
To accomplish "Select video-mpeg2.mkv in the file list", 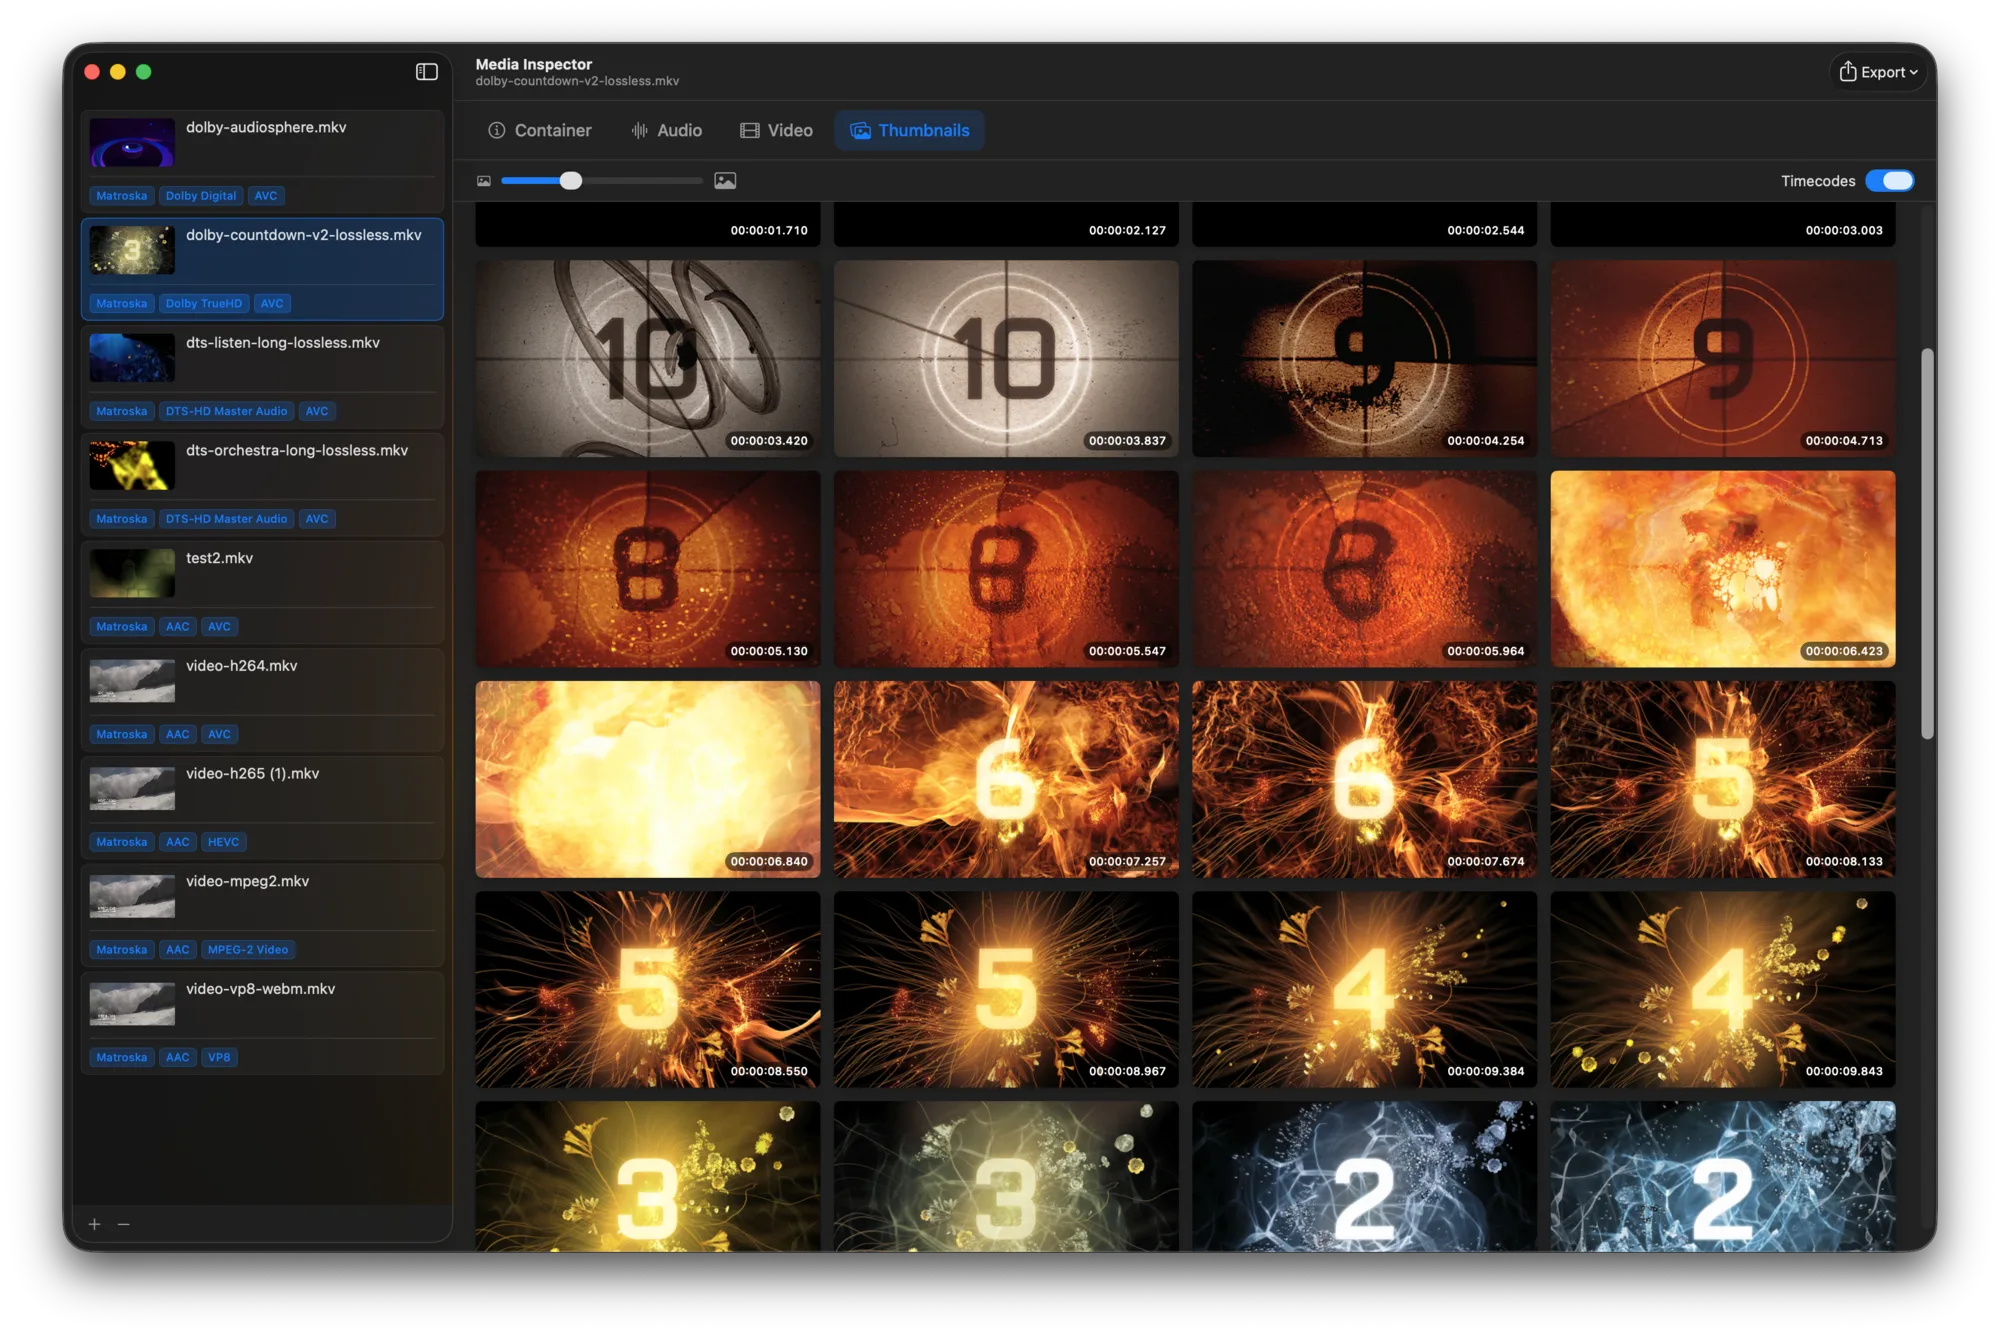I will click(262, 915).
